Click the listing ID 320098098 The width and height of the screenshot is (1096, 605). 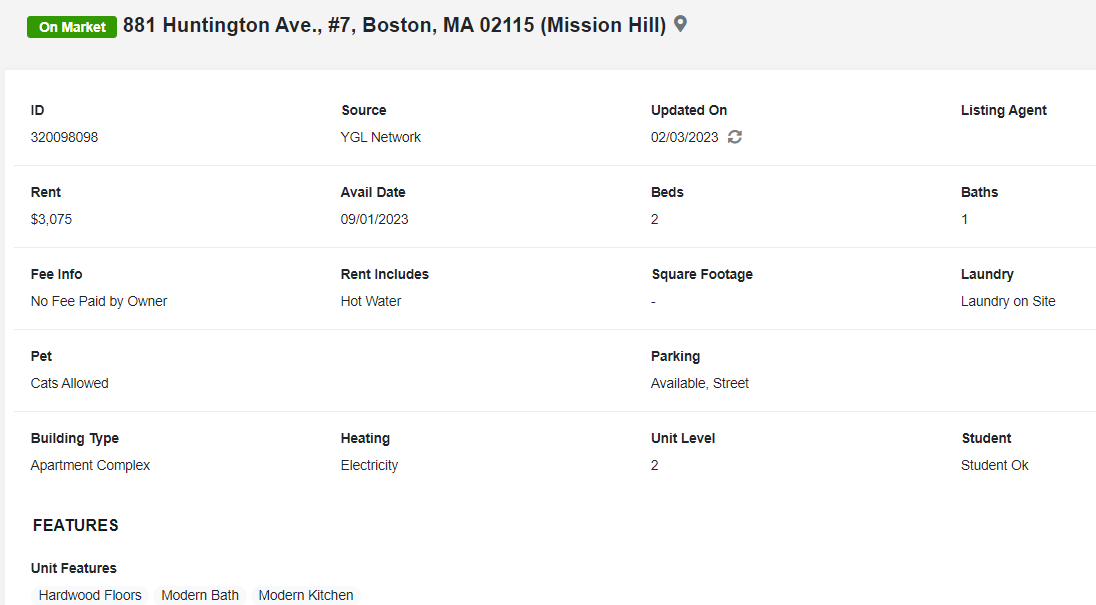(x=64, y=137)
